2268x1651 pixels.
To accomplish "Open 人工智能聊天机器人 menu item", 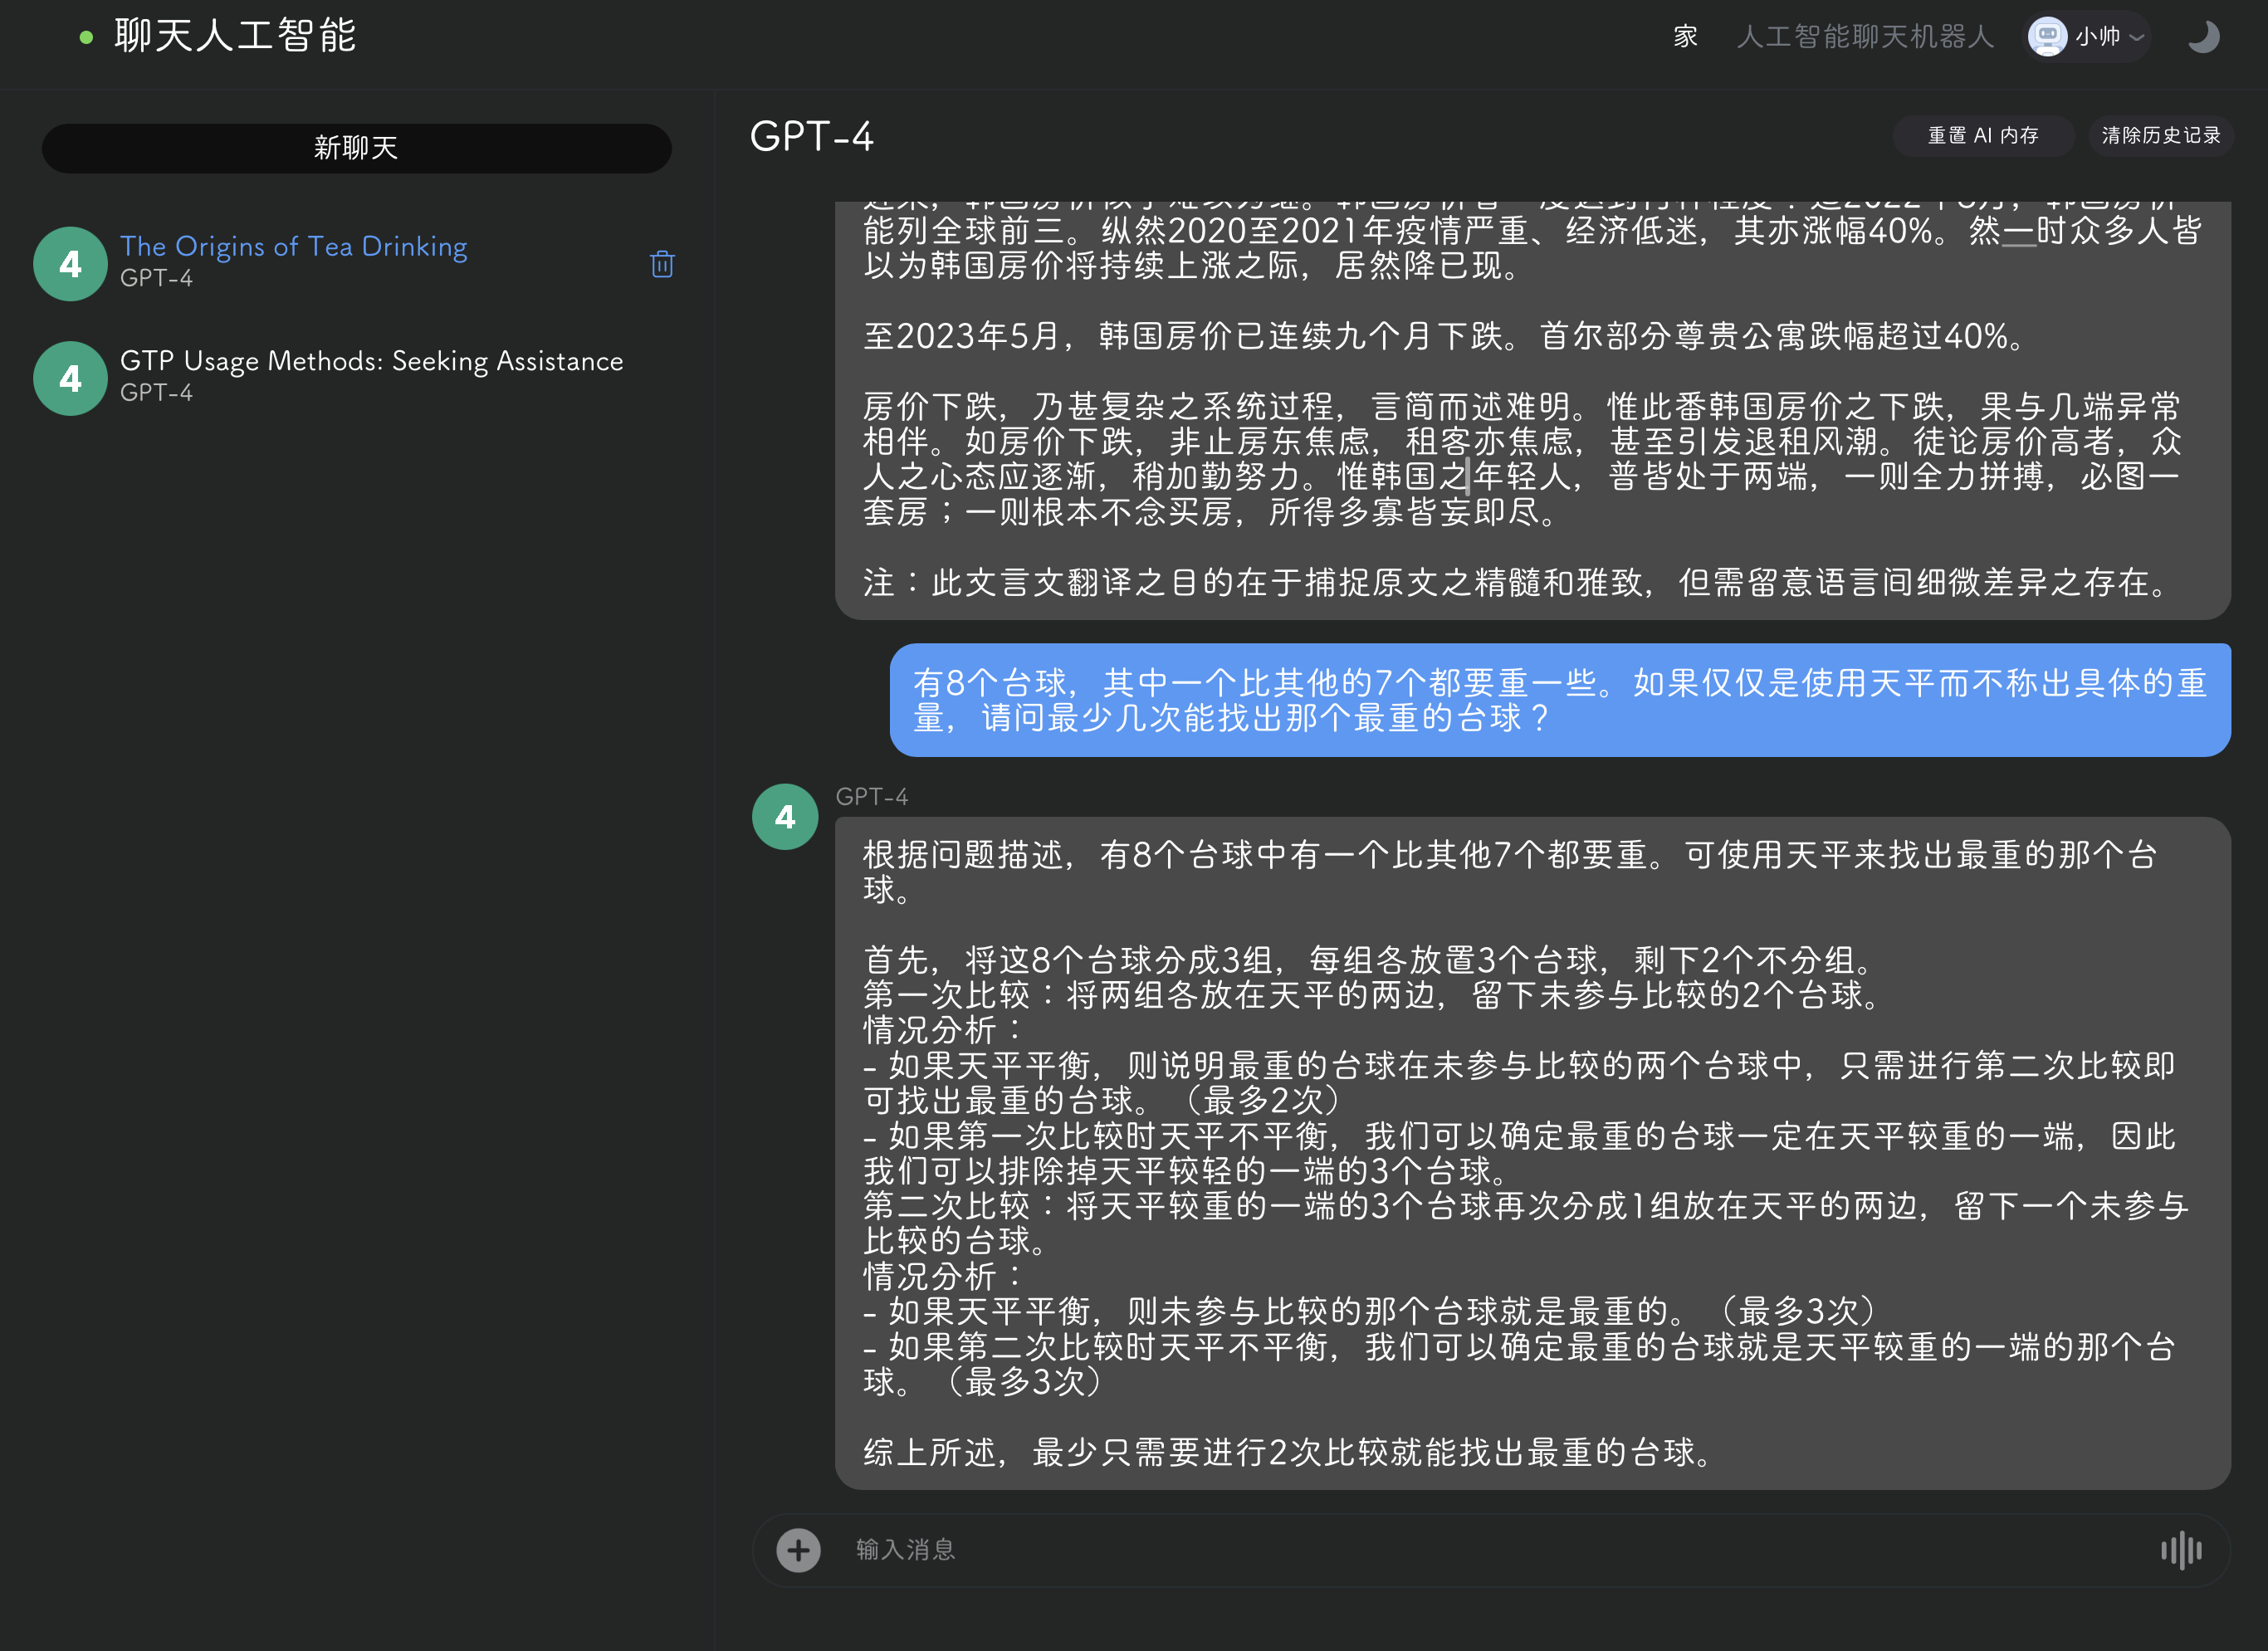I will tap(1865, 37).
